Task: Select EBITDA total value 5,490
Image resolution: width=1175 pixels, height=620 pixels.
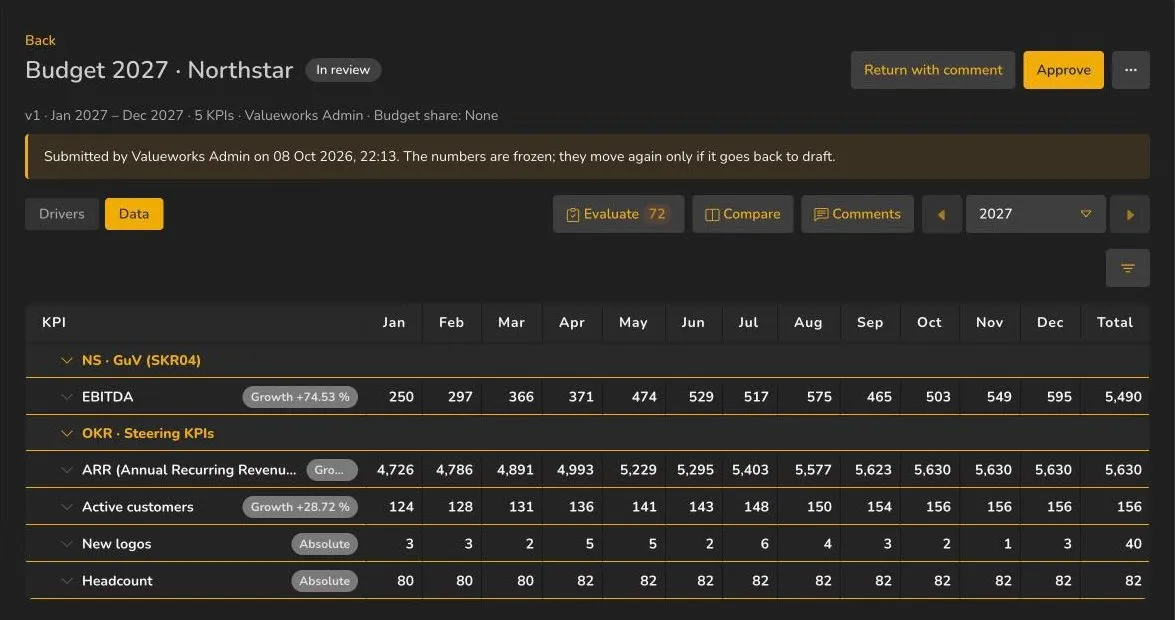Action: click(x=1123, y=397)
